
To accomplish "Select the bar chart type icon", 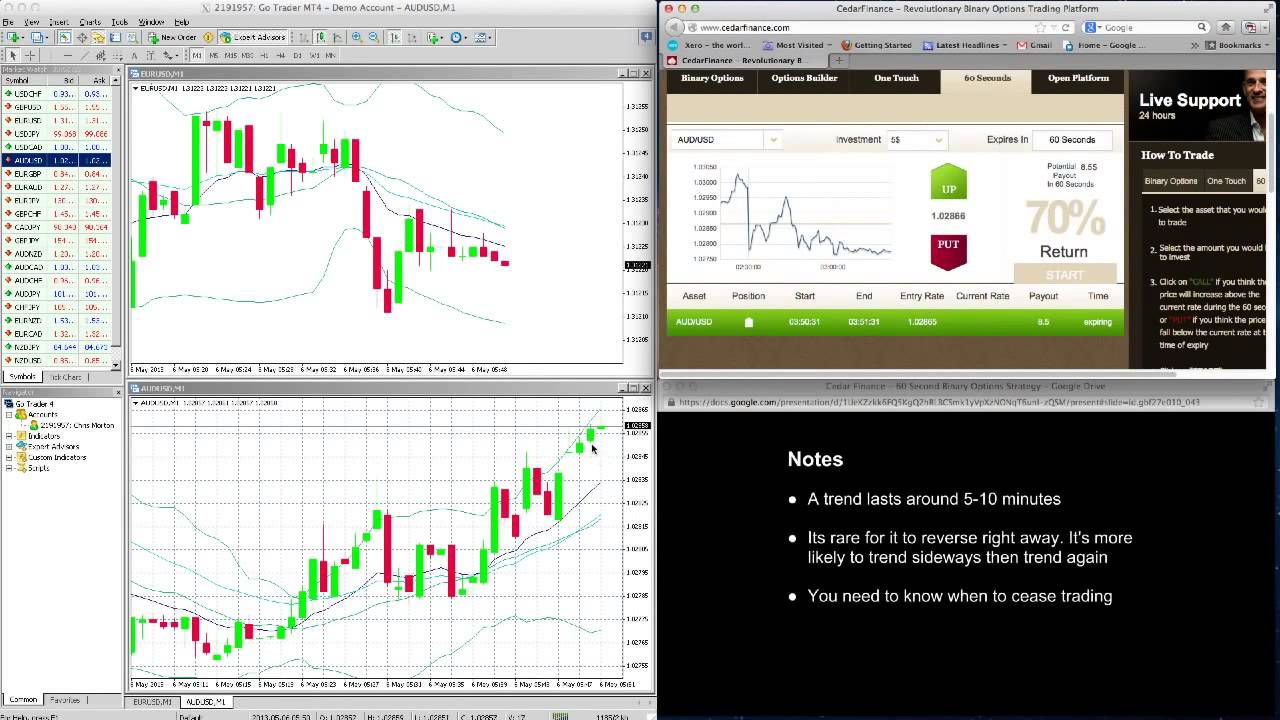I will click(x=304, y=37).
